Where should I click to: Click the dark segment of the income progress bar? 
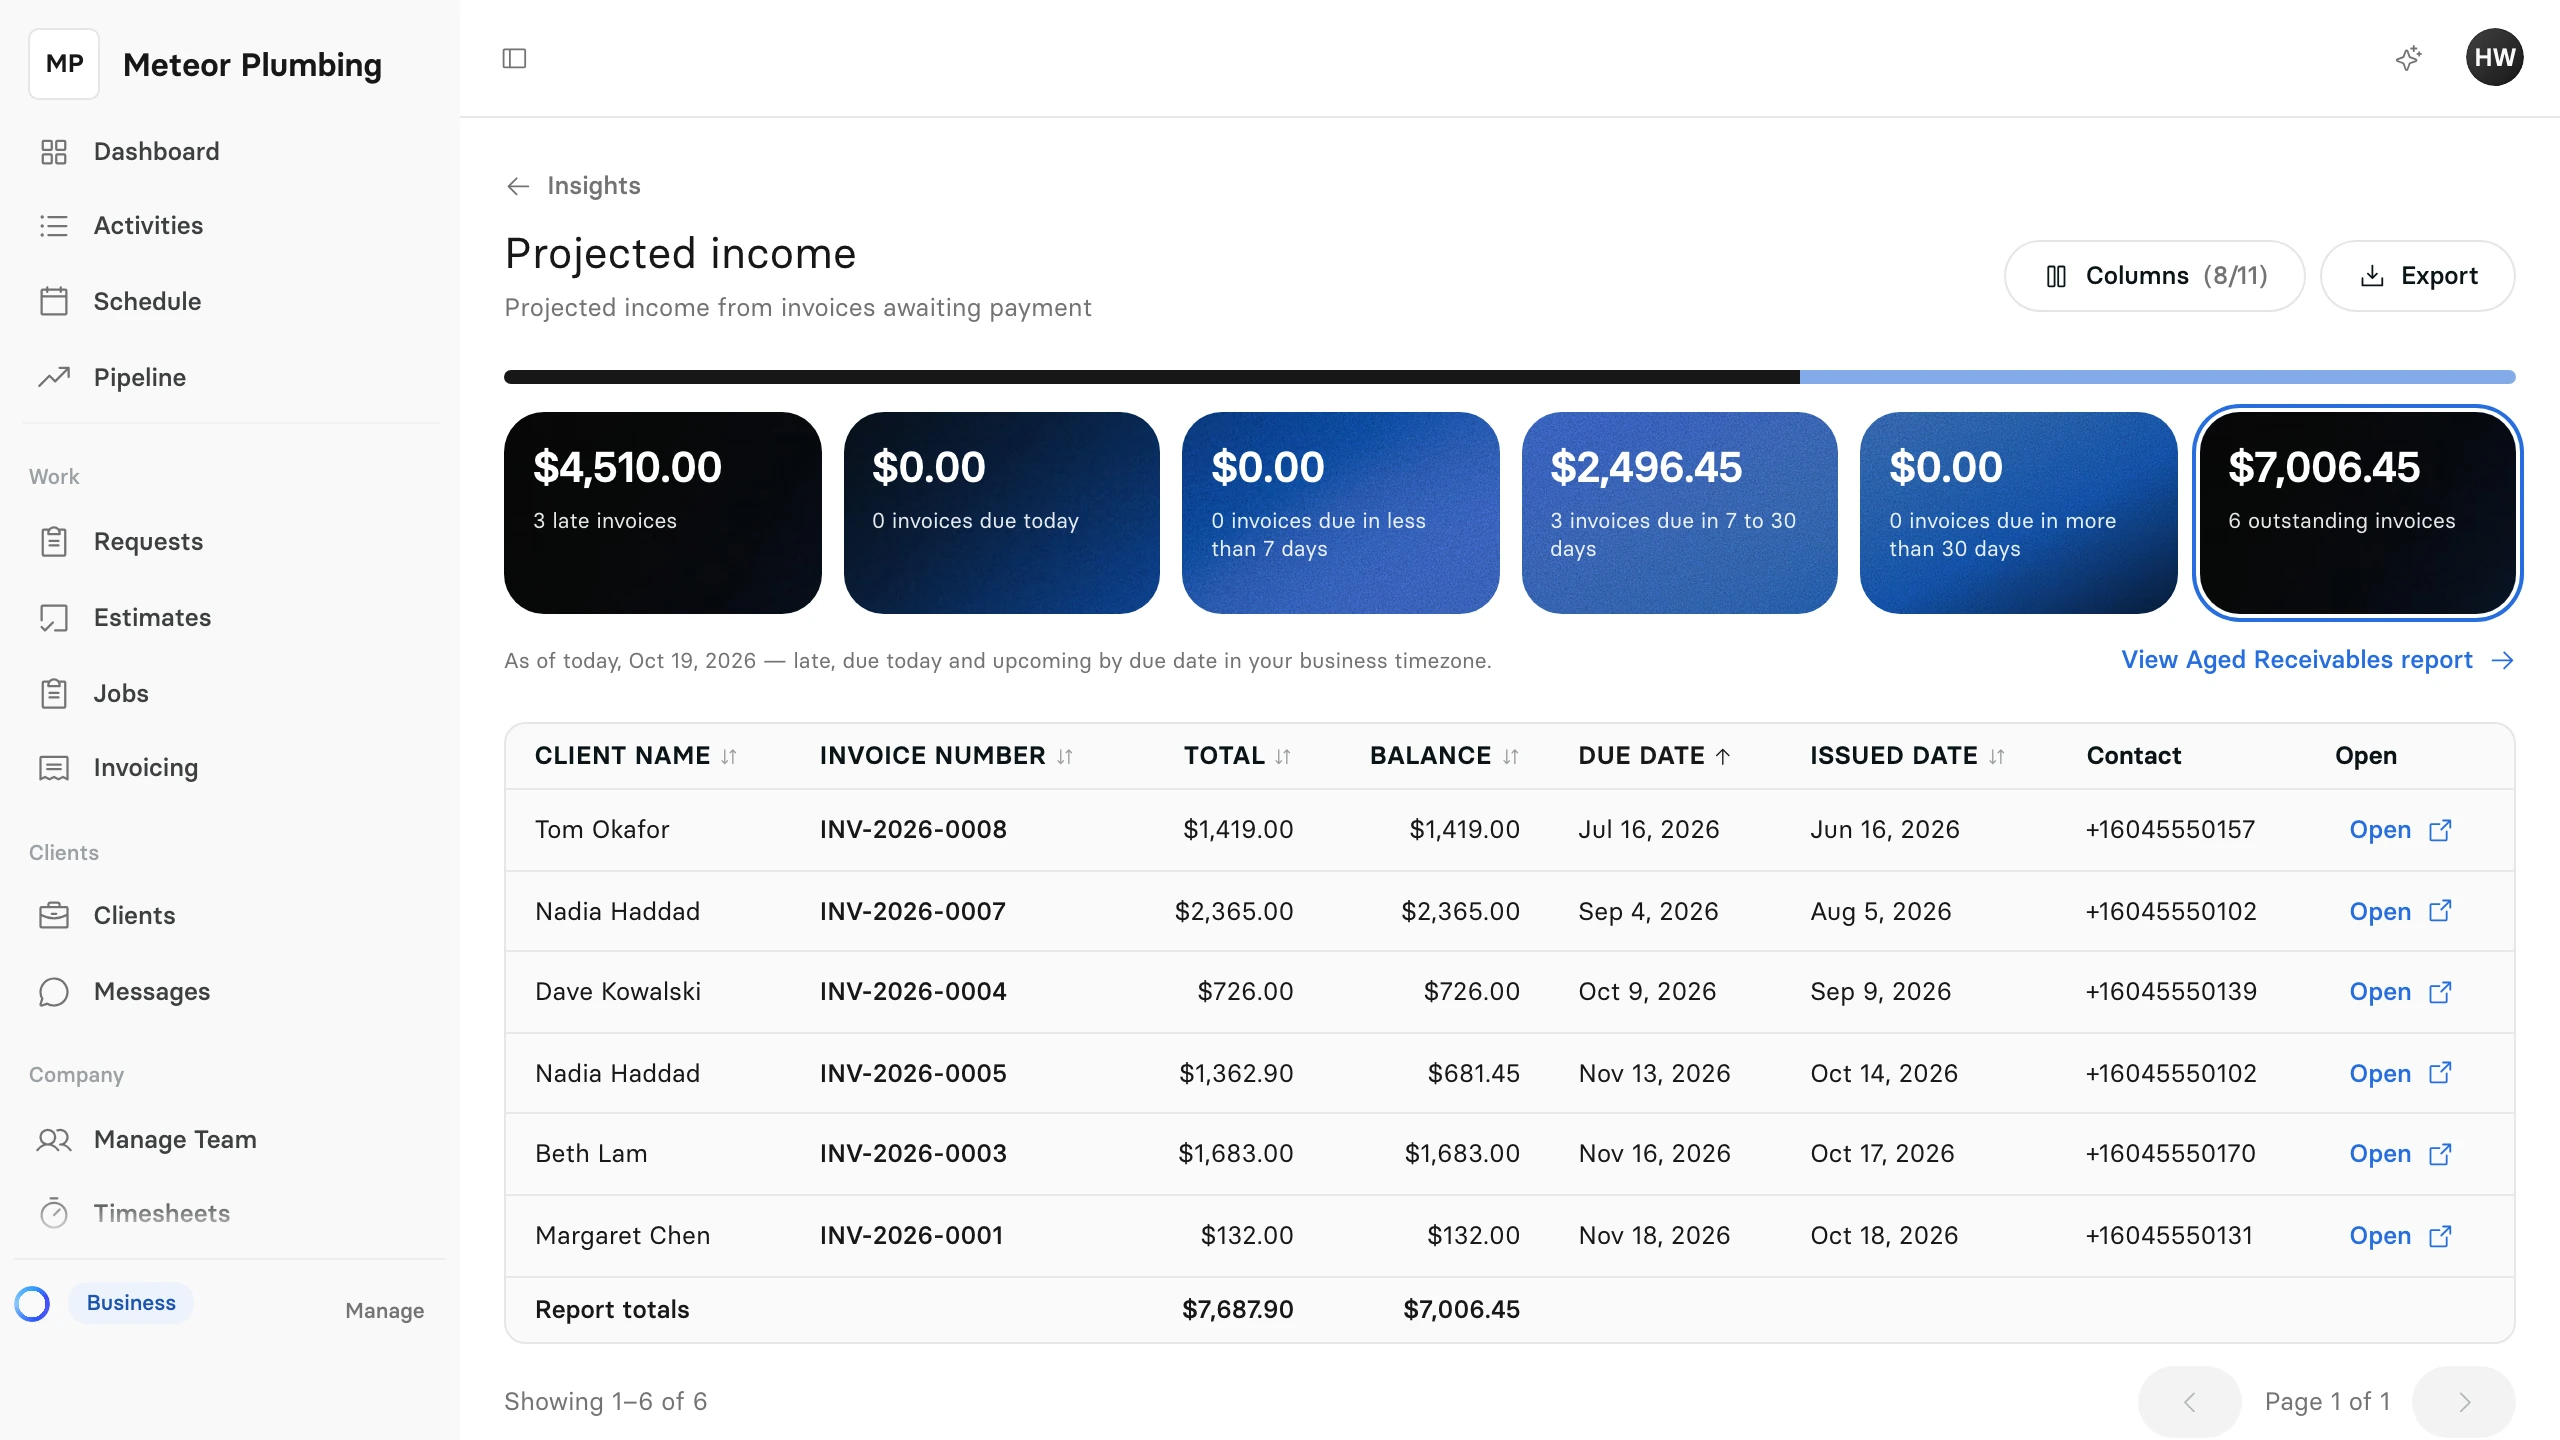pyautogui.click(x=1152, y=377)
